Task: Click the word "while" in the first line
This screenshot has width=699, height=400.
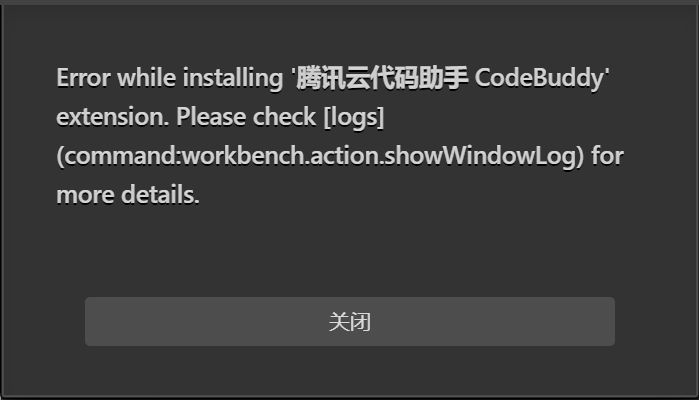Action: click(147, 78)
